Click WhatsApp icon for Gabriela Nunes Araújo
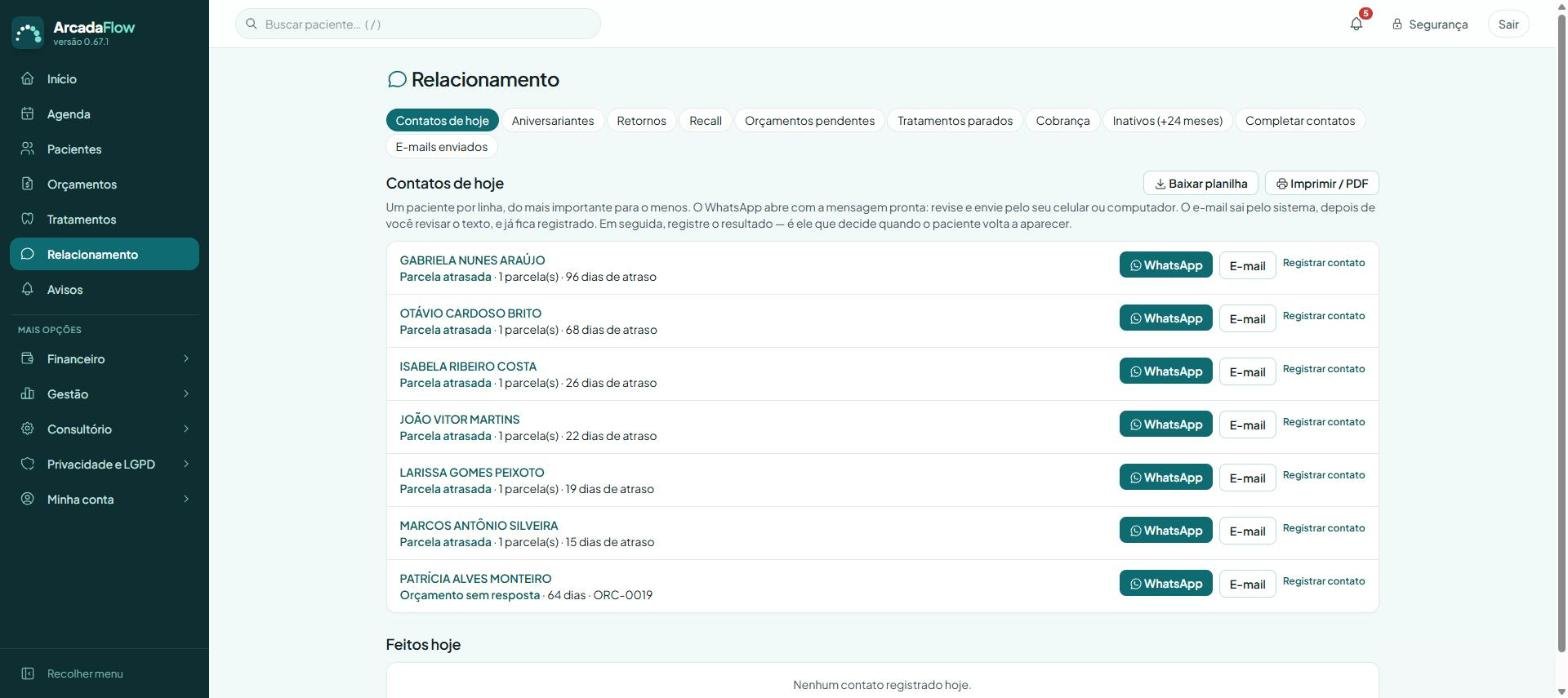Viewport: 1568px width, 698px height. point(1136,266)
